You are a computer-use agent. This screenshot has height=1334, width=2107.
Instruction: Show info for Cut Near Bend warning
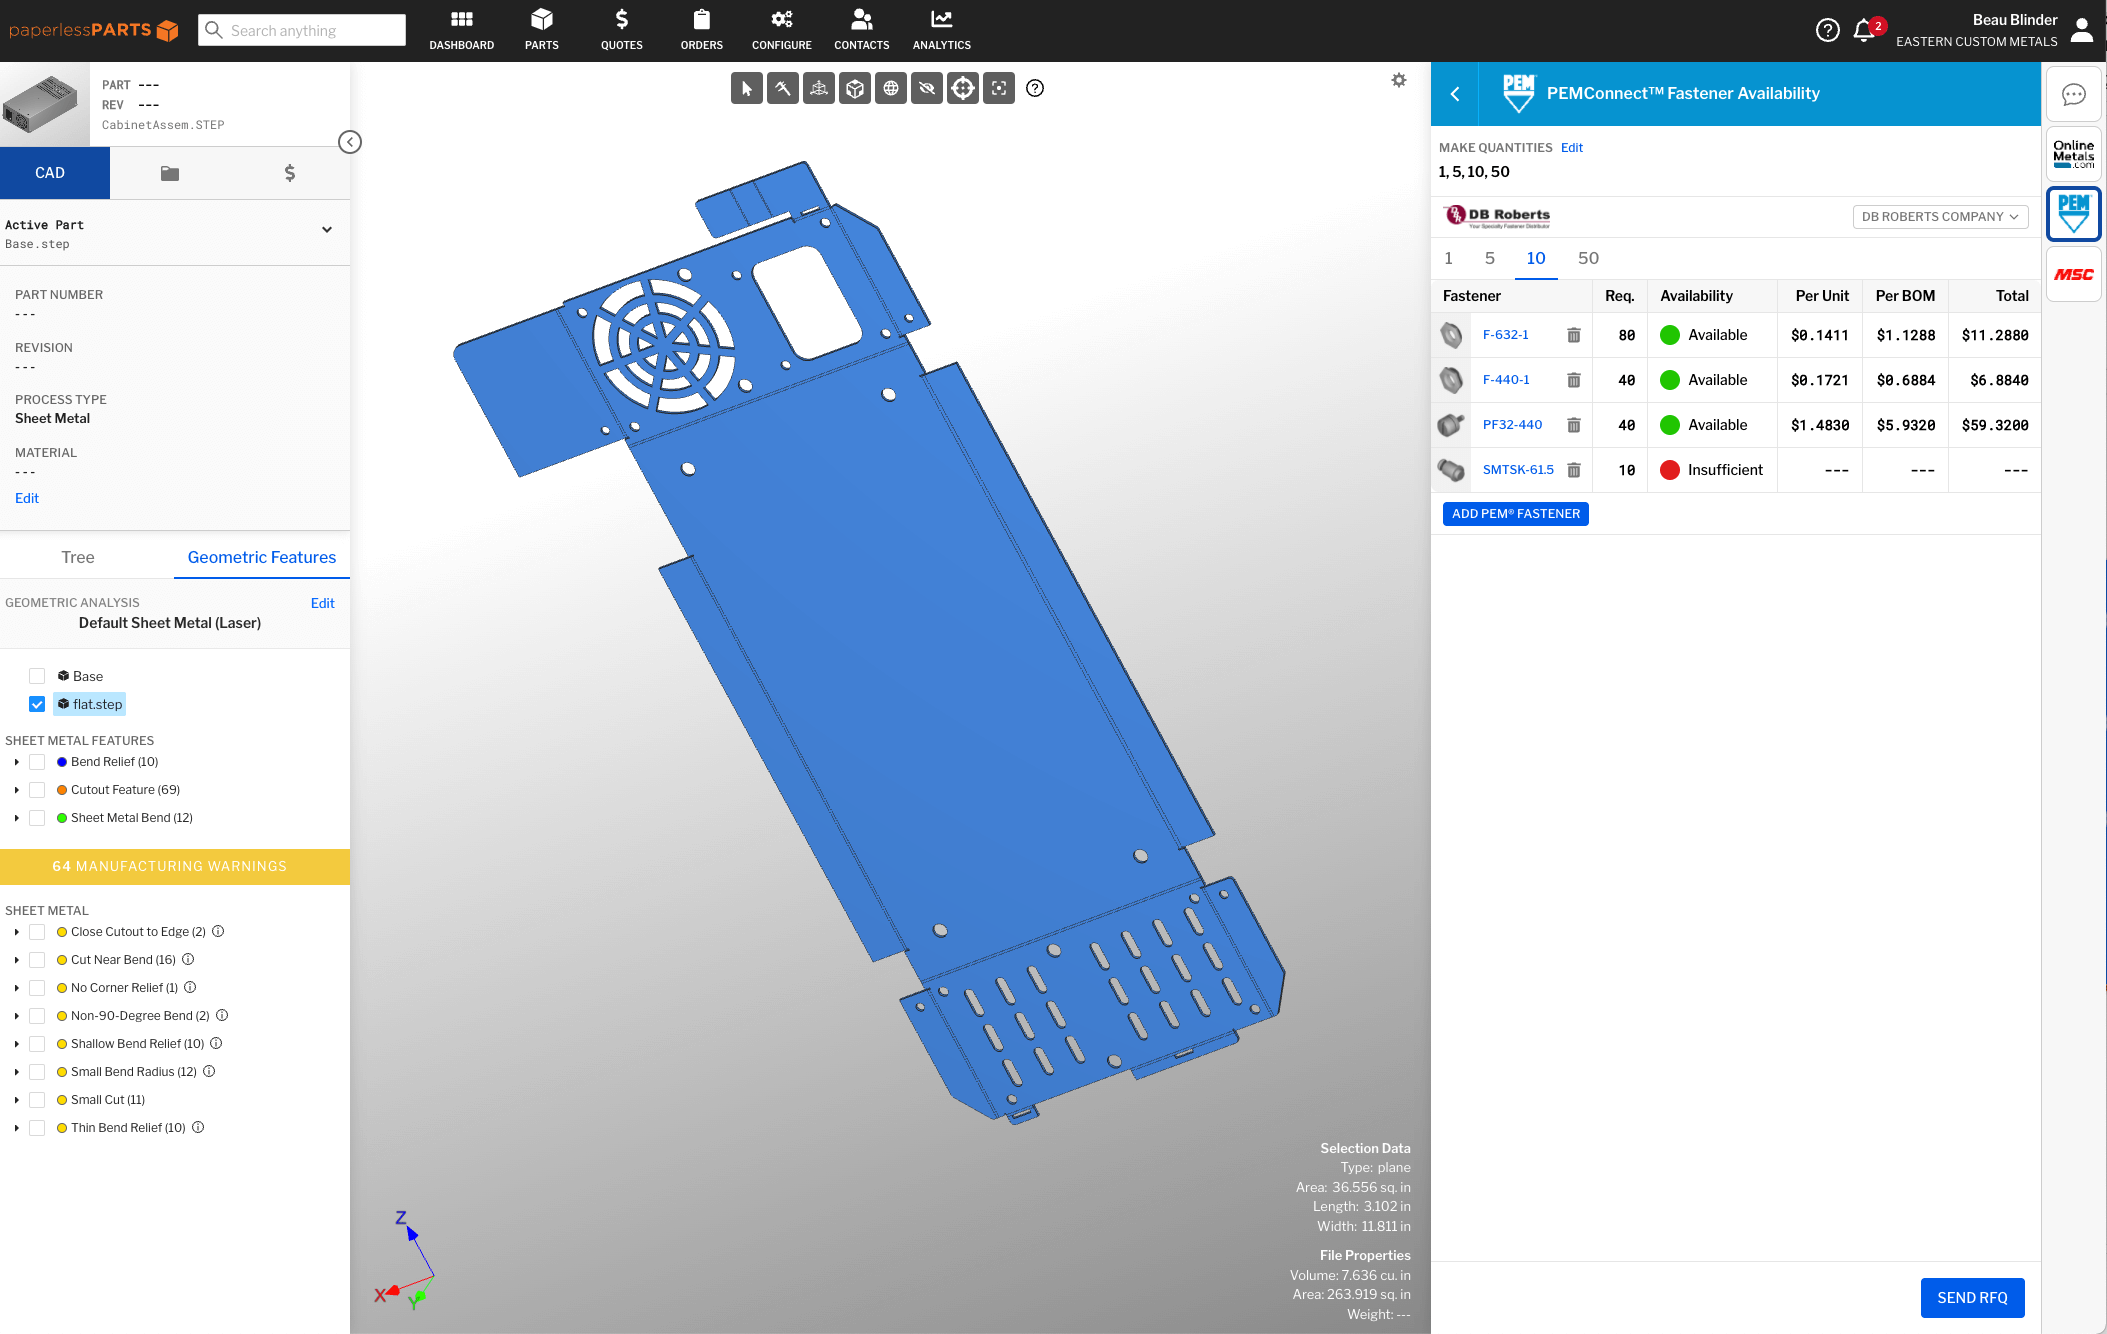point(188,959)
